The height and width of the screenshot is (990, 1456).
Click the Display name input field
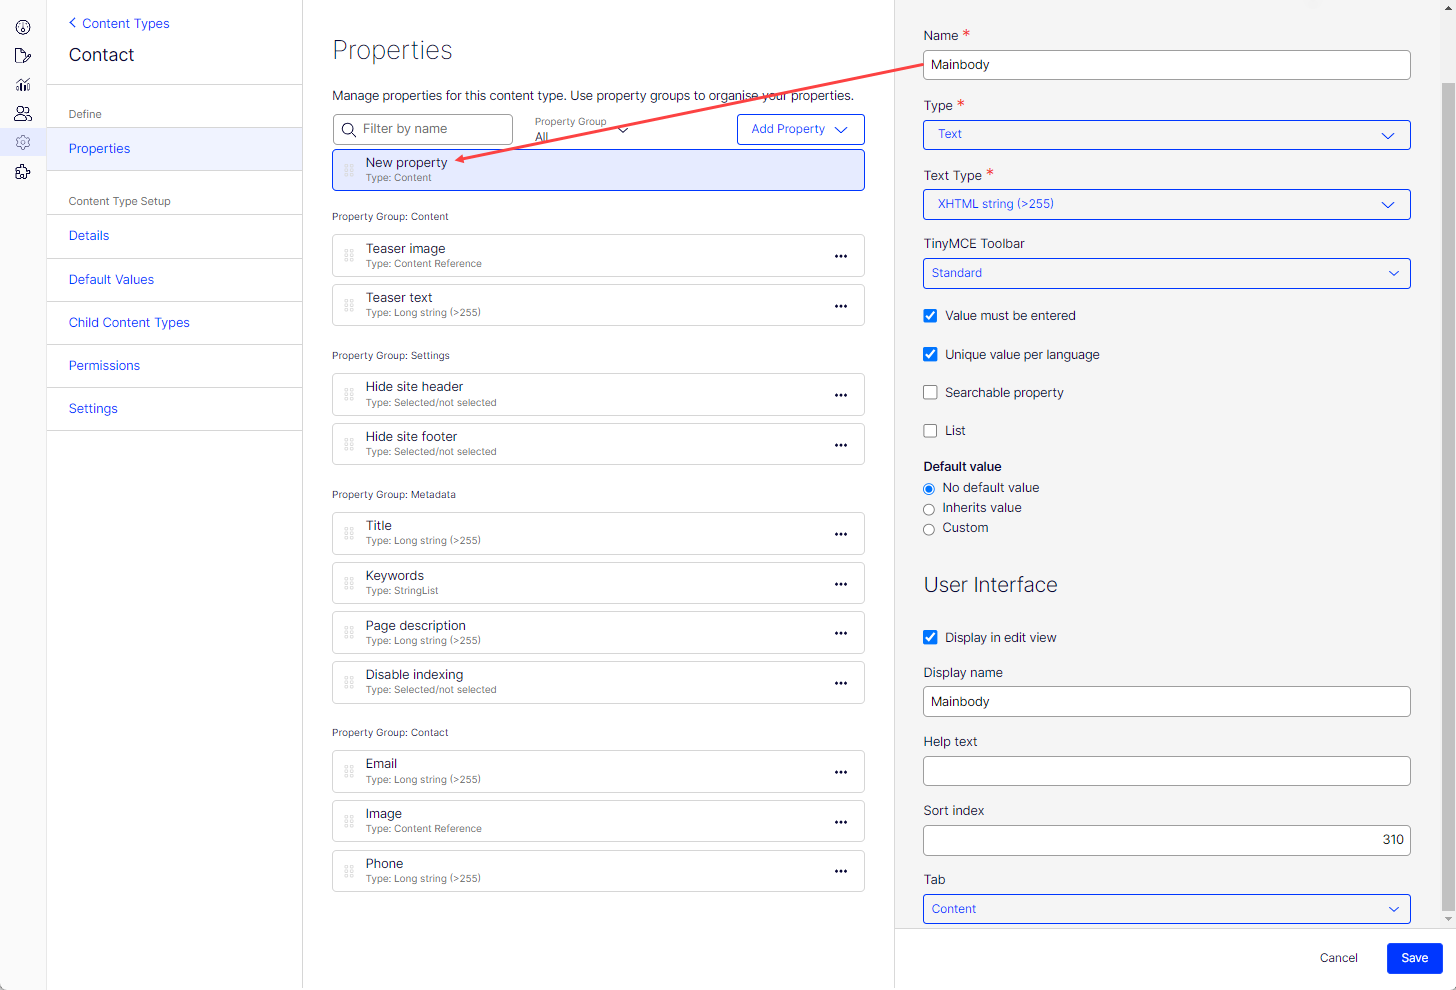pos(1166,702)
